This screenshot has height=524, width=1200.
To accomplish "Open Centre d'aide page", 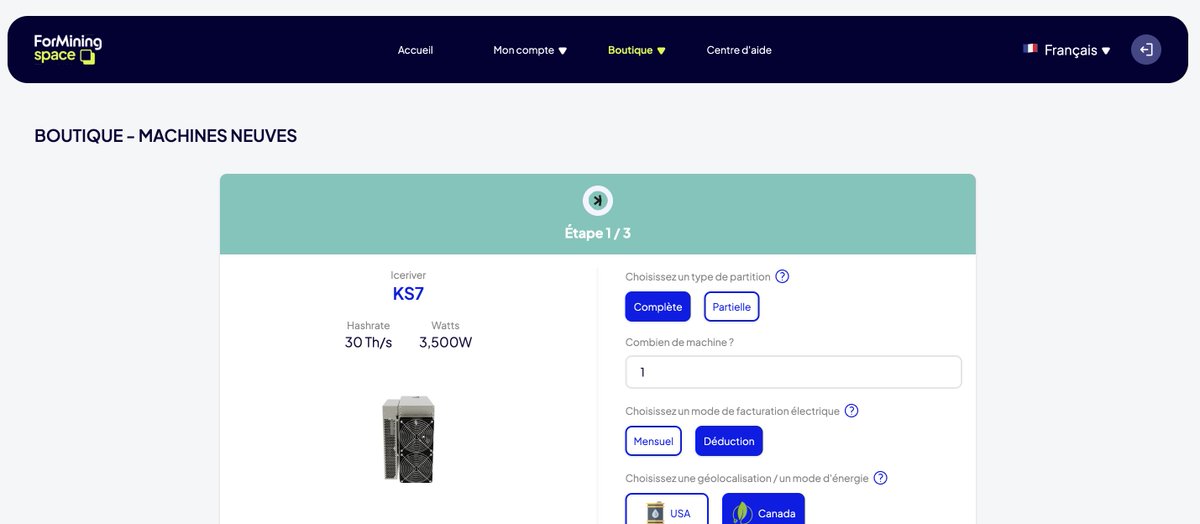I will [739, 50].
